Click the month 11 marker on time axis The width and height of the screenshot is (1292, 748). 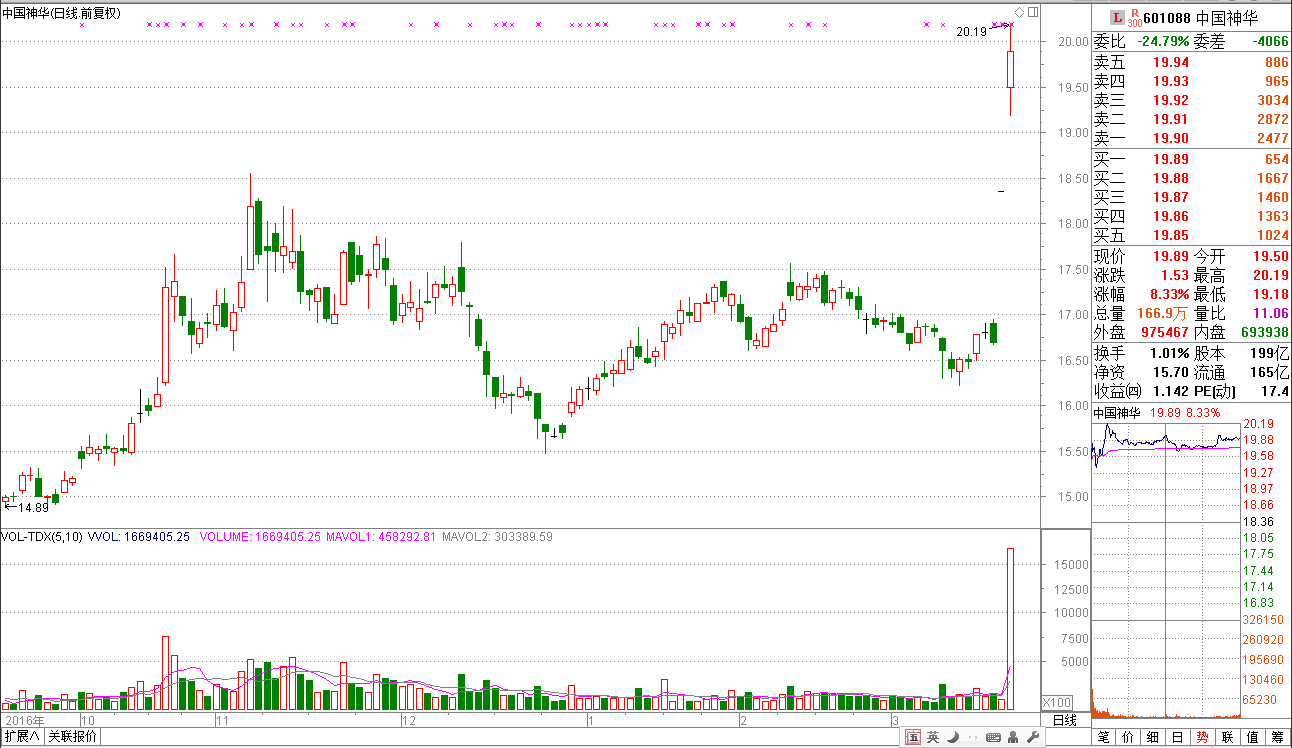pyautogui.click(x=224, y=720)
